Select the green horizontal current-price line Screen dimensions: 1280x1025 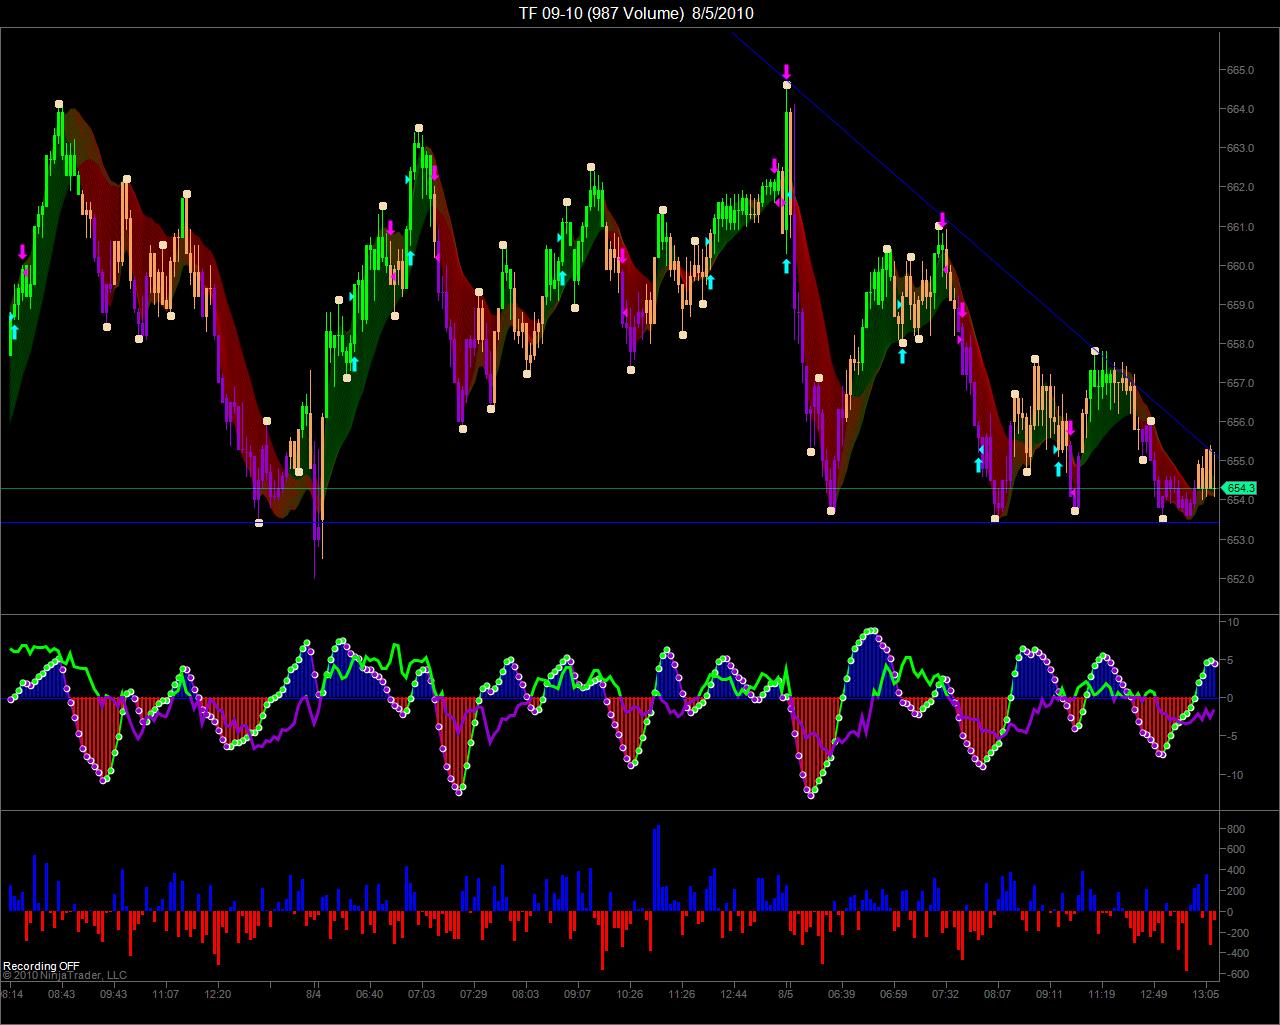pos(610,489)
